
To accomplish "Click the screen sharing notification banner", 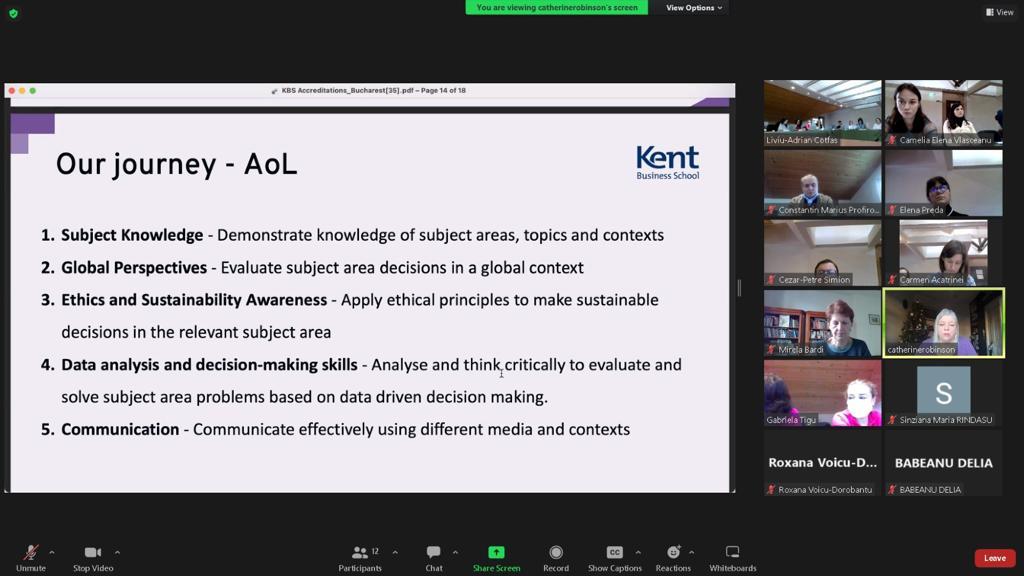I will (x=556, y=8).
